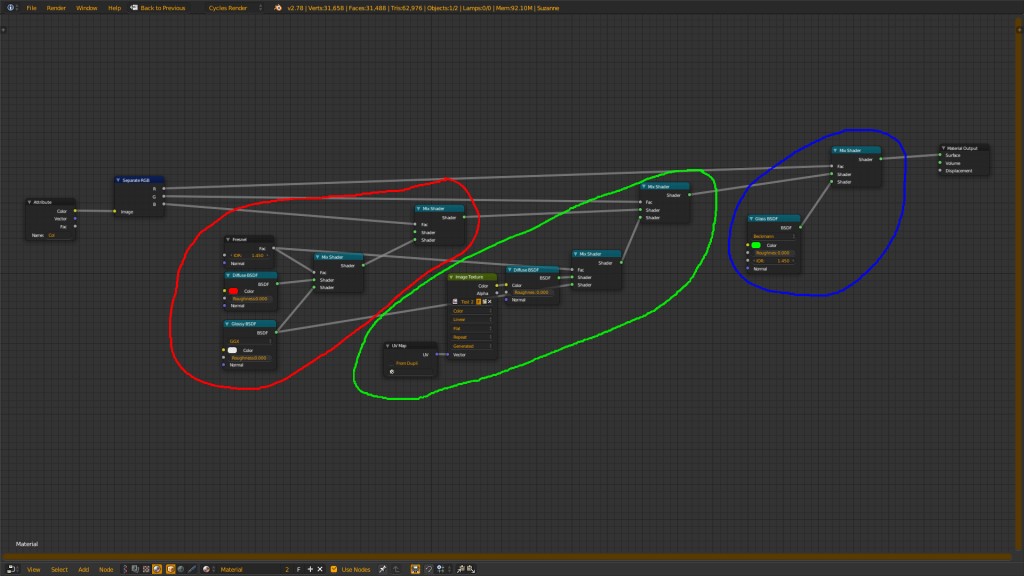Toggle From Dupli on UV Map node

393,362
